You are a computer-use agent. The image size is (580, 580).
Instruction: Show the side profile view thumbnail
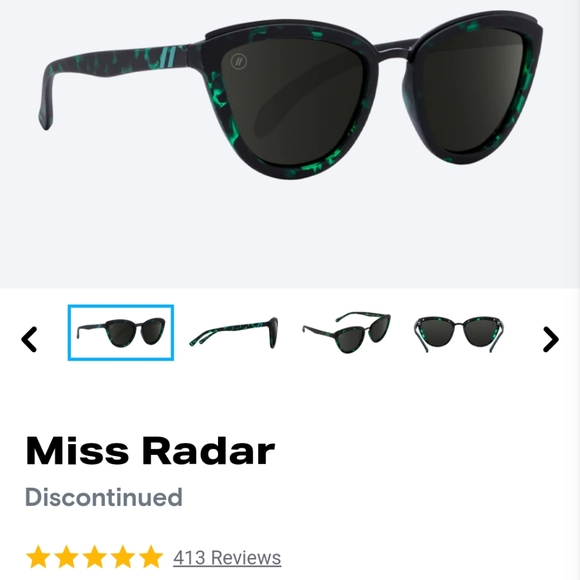[x=234, y=332]
